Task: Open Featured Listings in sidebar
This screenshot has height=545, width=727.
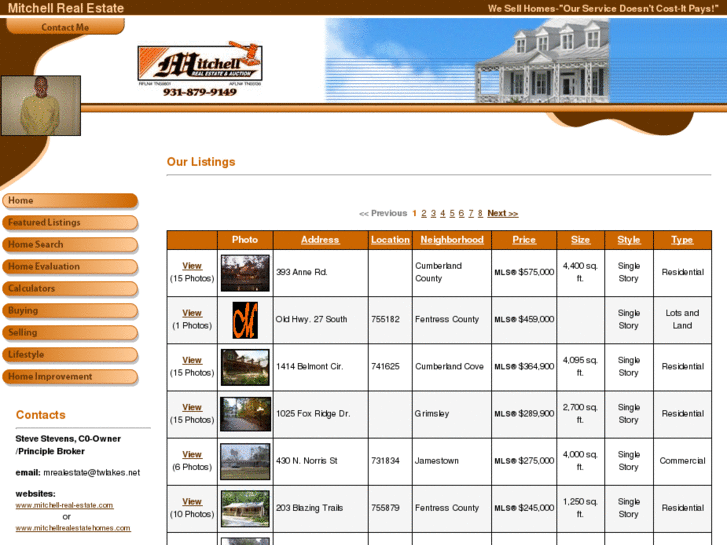Action: [70, 223]
